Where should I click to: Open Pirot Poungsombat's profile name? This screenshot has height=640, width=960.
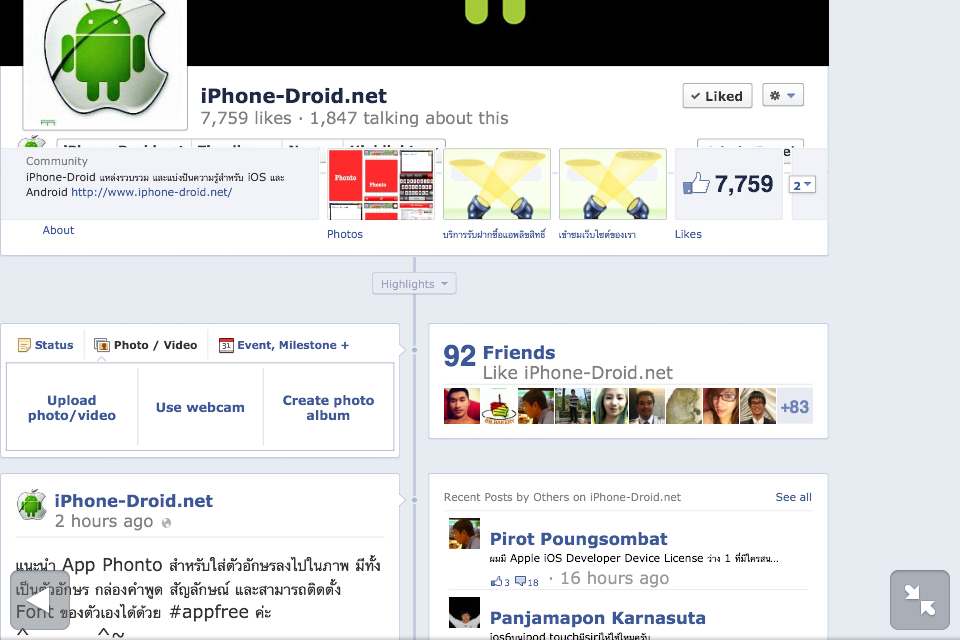coord(579,539)
